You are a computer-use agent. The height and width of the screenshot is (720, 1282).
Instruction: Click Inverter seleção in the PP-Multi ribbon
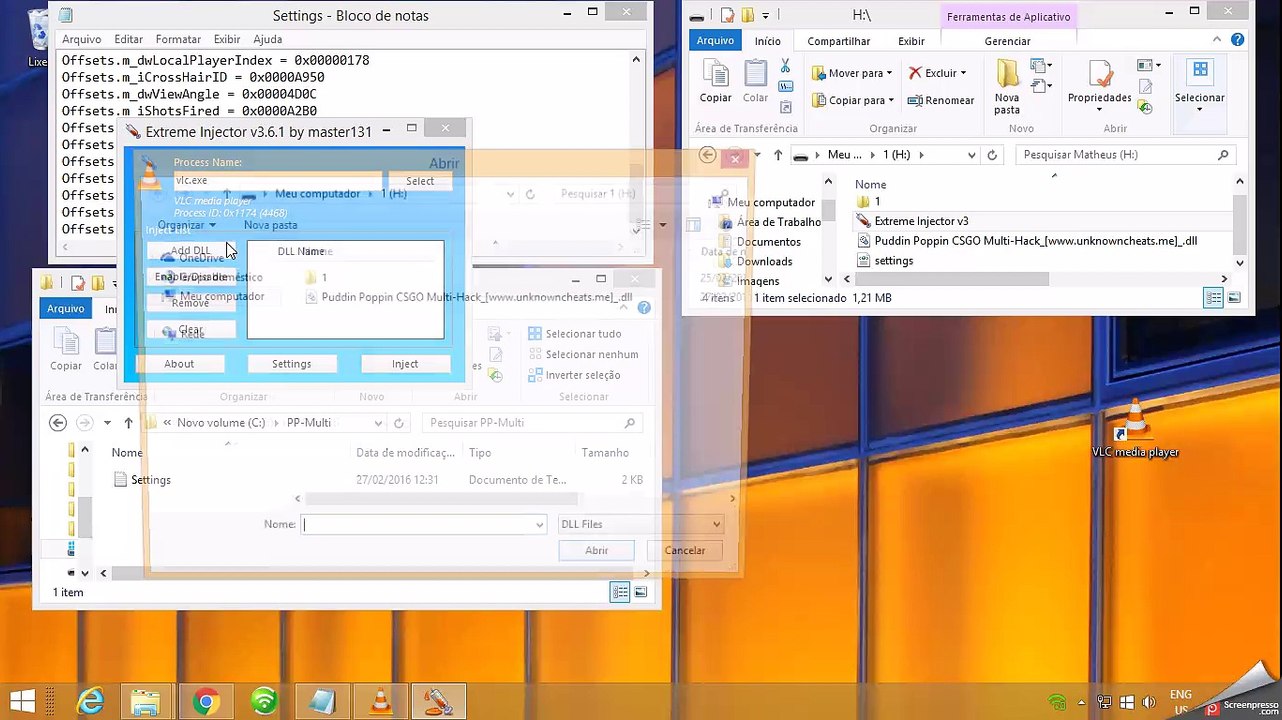tap(574, 375)
